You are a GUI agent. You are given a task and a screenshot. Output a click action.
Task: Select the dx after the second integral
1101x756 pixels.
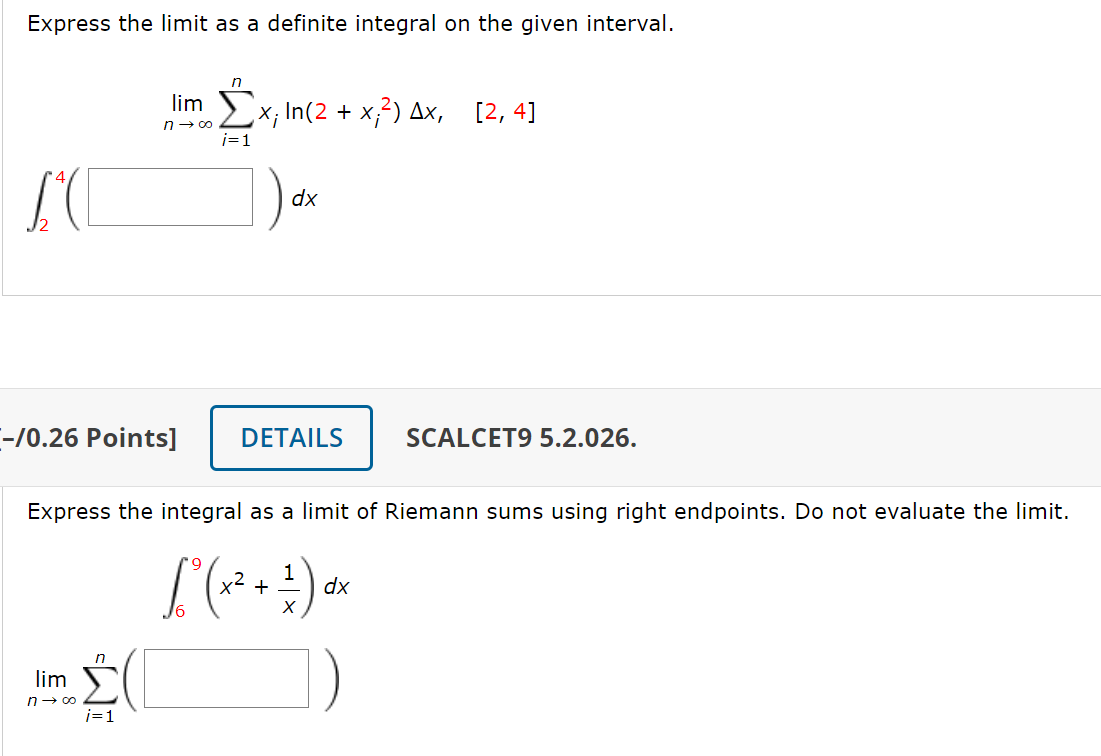tap(338, 588)
